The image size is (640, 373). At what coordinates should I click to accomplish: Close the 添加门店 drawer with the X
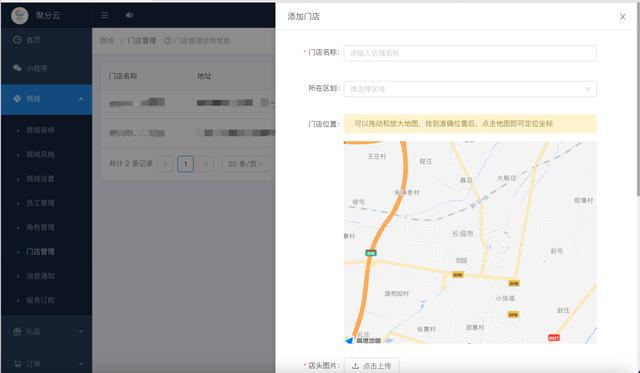tap(622, 17)
